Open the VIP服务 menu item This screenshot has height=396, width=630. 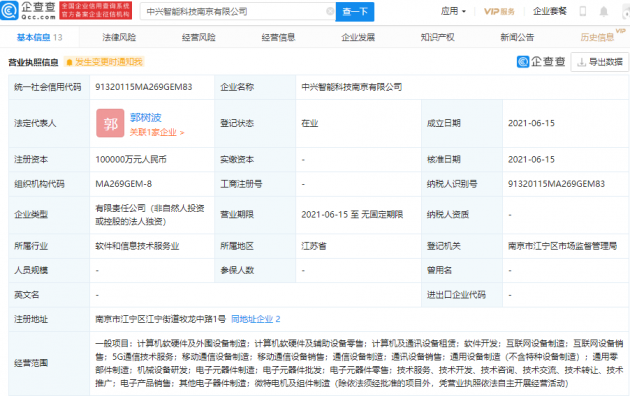499,12
